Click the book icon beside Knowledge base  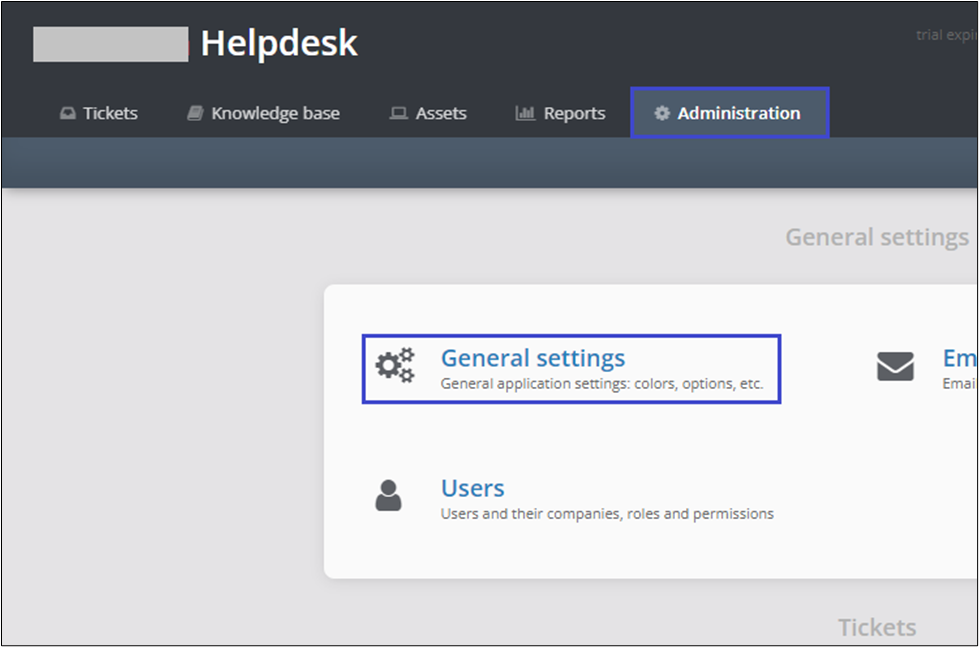click(x=196, y=114)
